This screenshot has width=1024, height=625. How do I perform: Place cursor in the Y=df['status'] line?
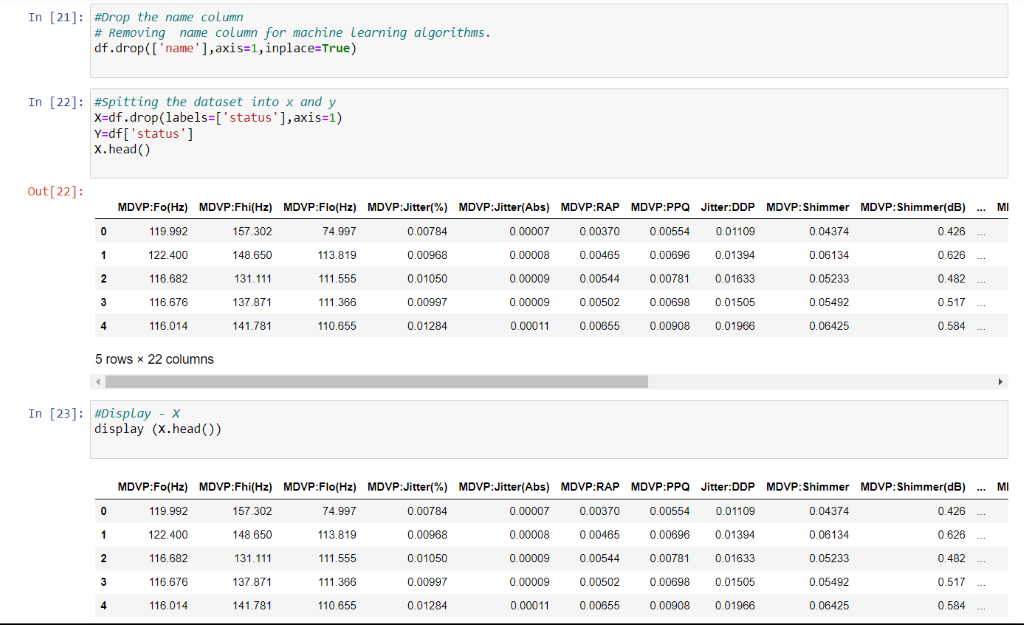coord(144,134)
